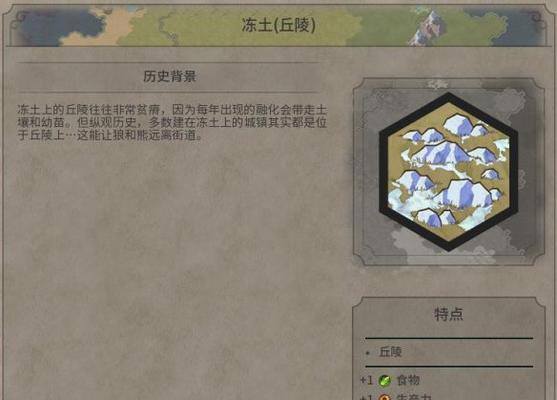Click the 生产力 yield label
The height and width of the screenshot is (400, 557).
[x=414, y=397]
